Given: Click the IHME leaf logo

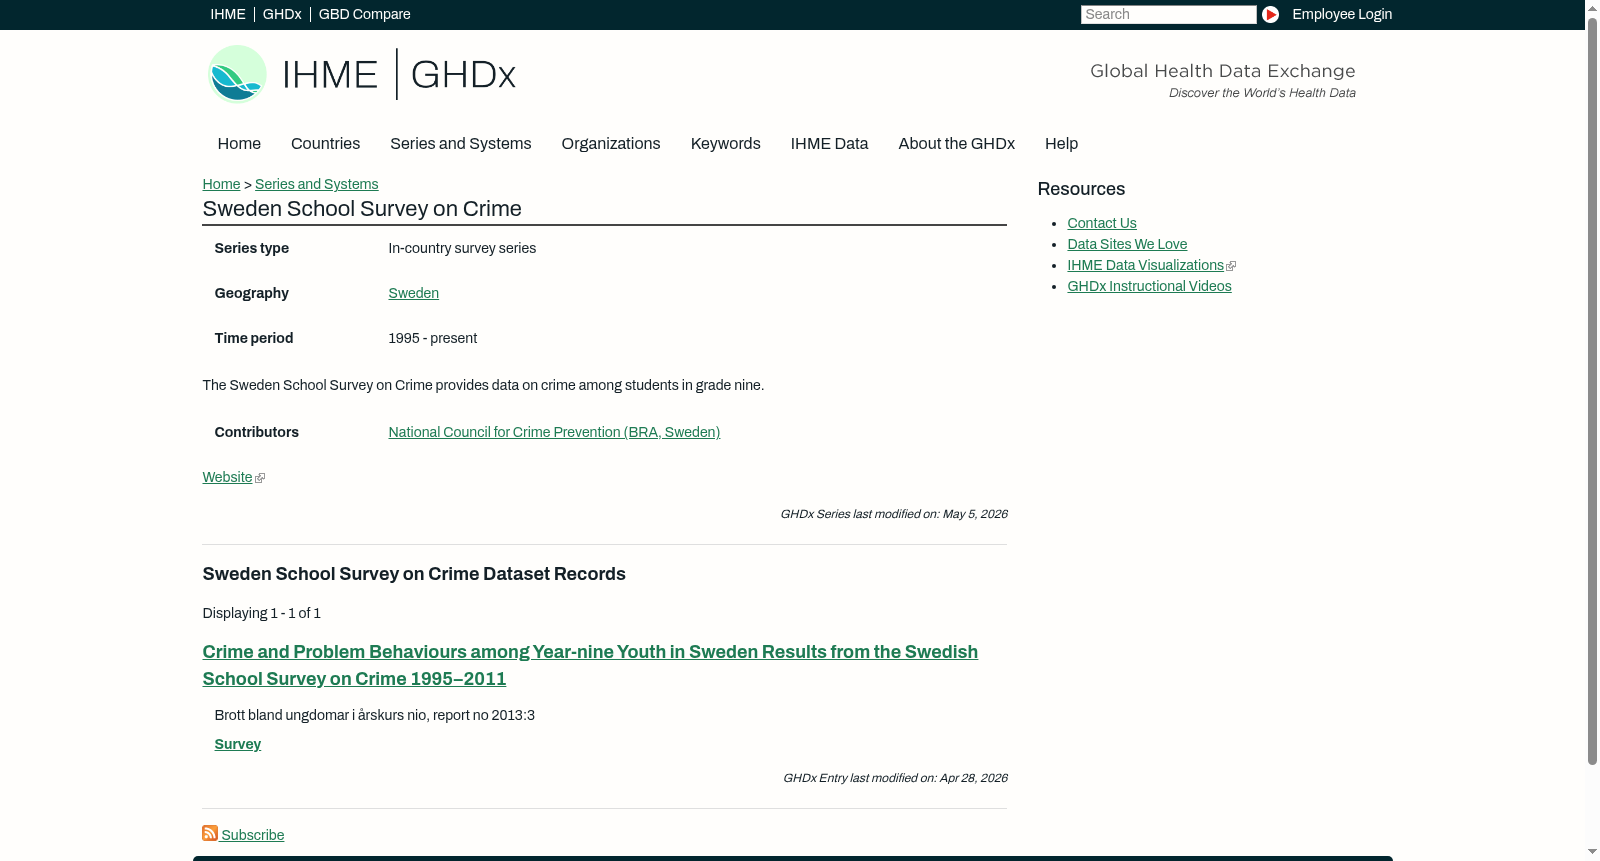Looking at the screenshot, I should click(x=238, y=74).
